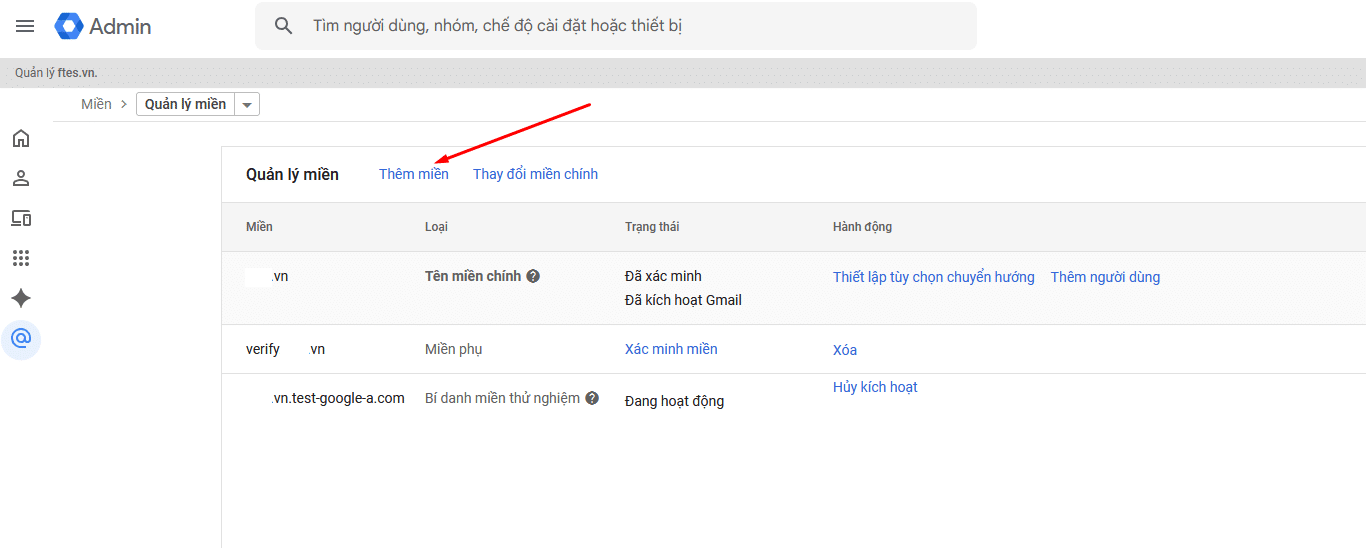
Task: Click the Google Admin logo
Action: coord(104,26)
